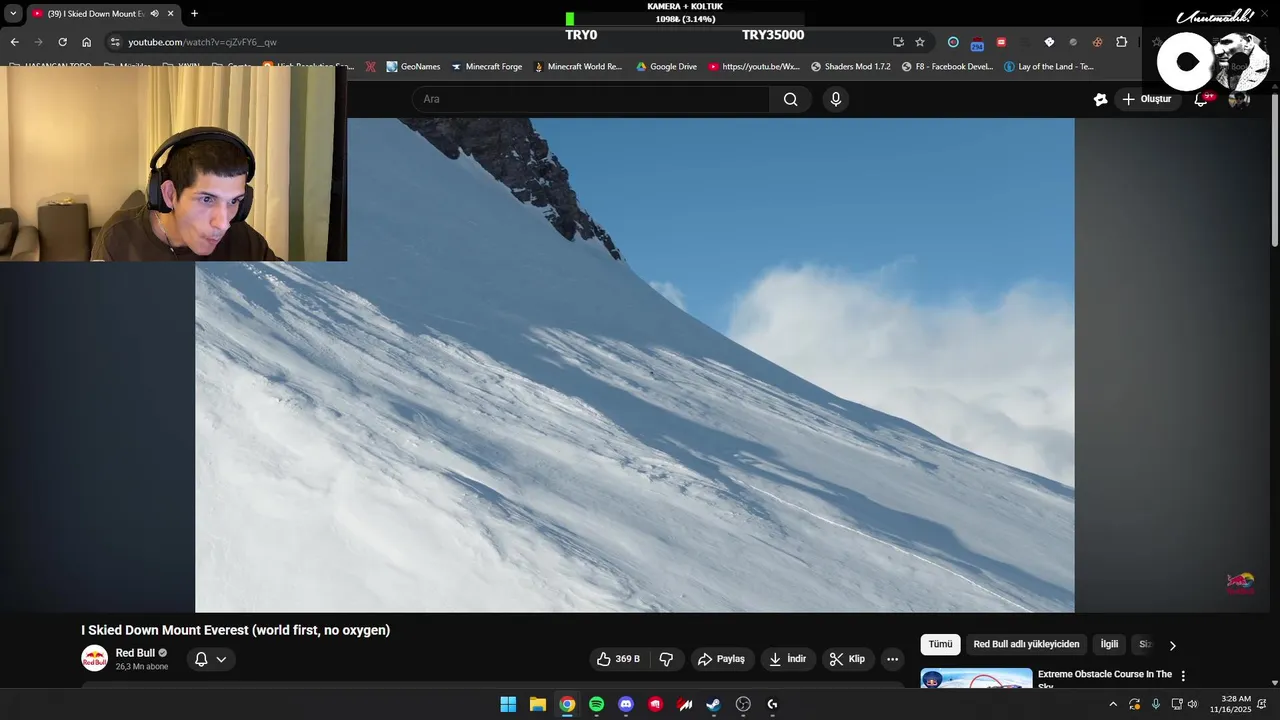This screenshot has height=720, width=1280.
Task: Open the OBS Studio taskbar icon
Action: click(x=743, y=704)
